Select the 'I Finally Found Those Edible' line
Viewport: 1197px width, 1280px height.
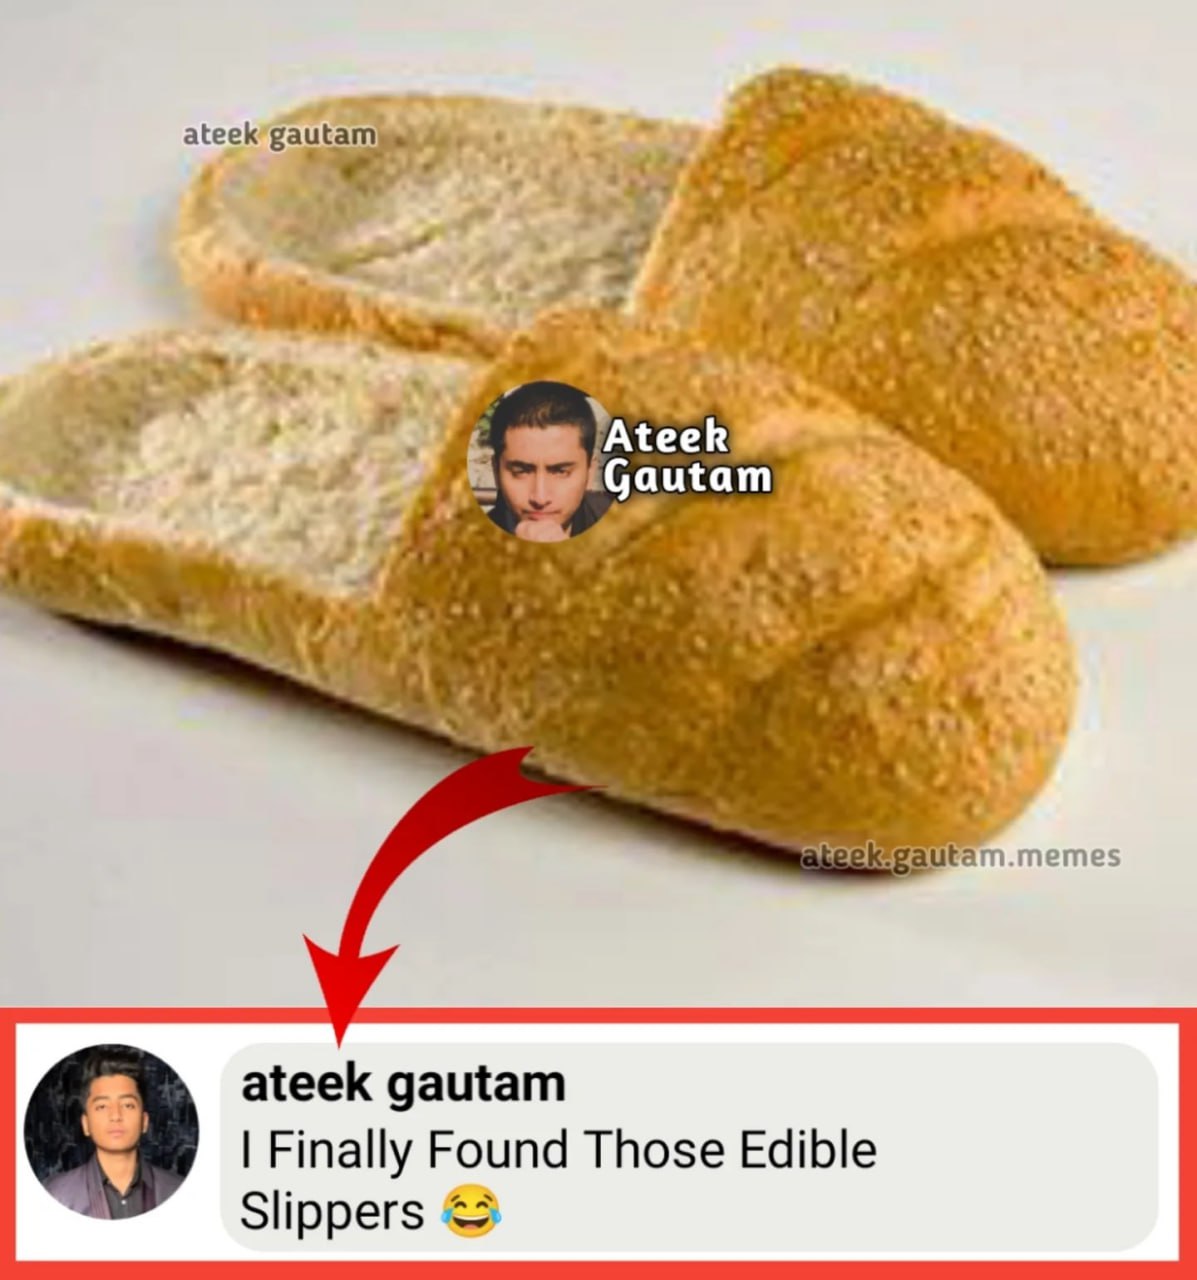[x=558, y=1150]
